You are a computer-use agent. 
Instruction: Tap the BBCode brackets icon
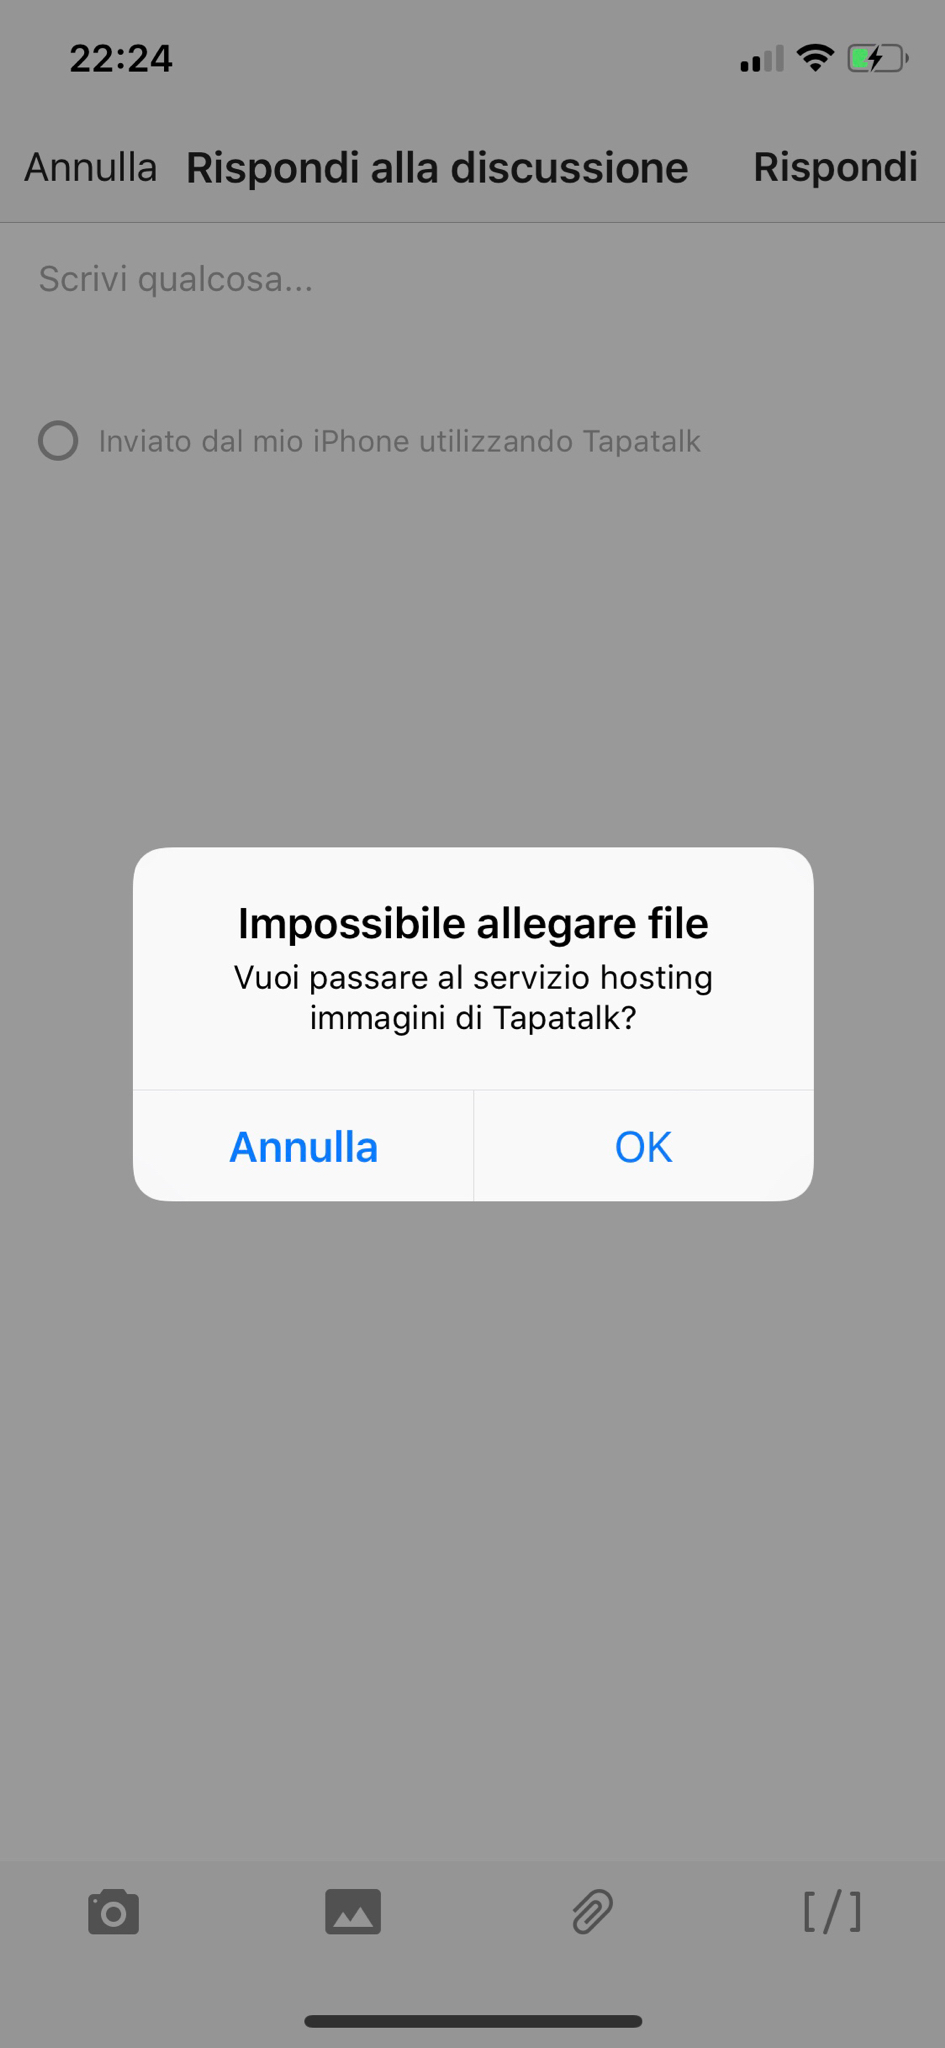pyautogui.click(x=832, y=1912)
